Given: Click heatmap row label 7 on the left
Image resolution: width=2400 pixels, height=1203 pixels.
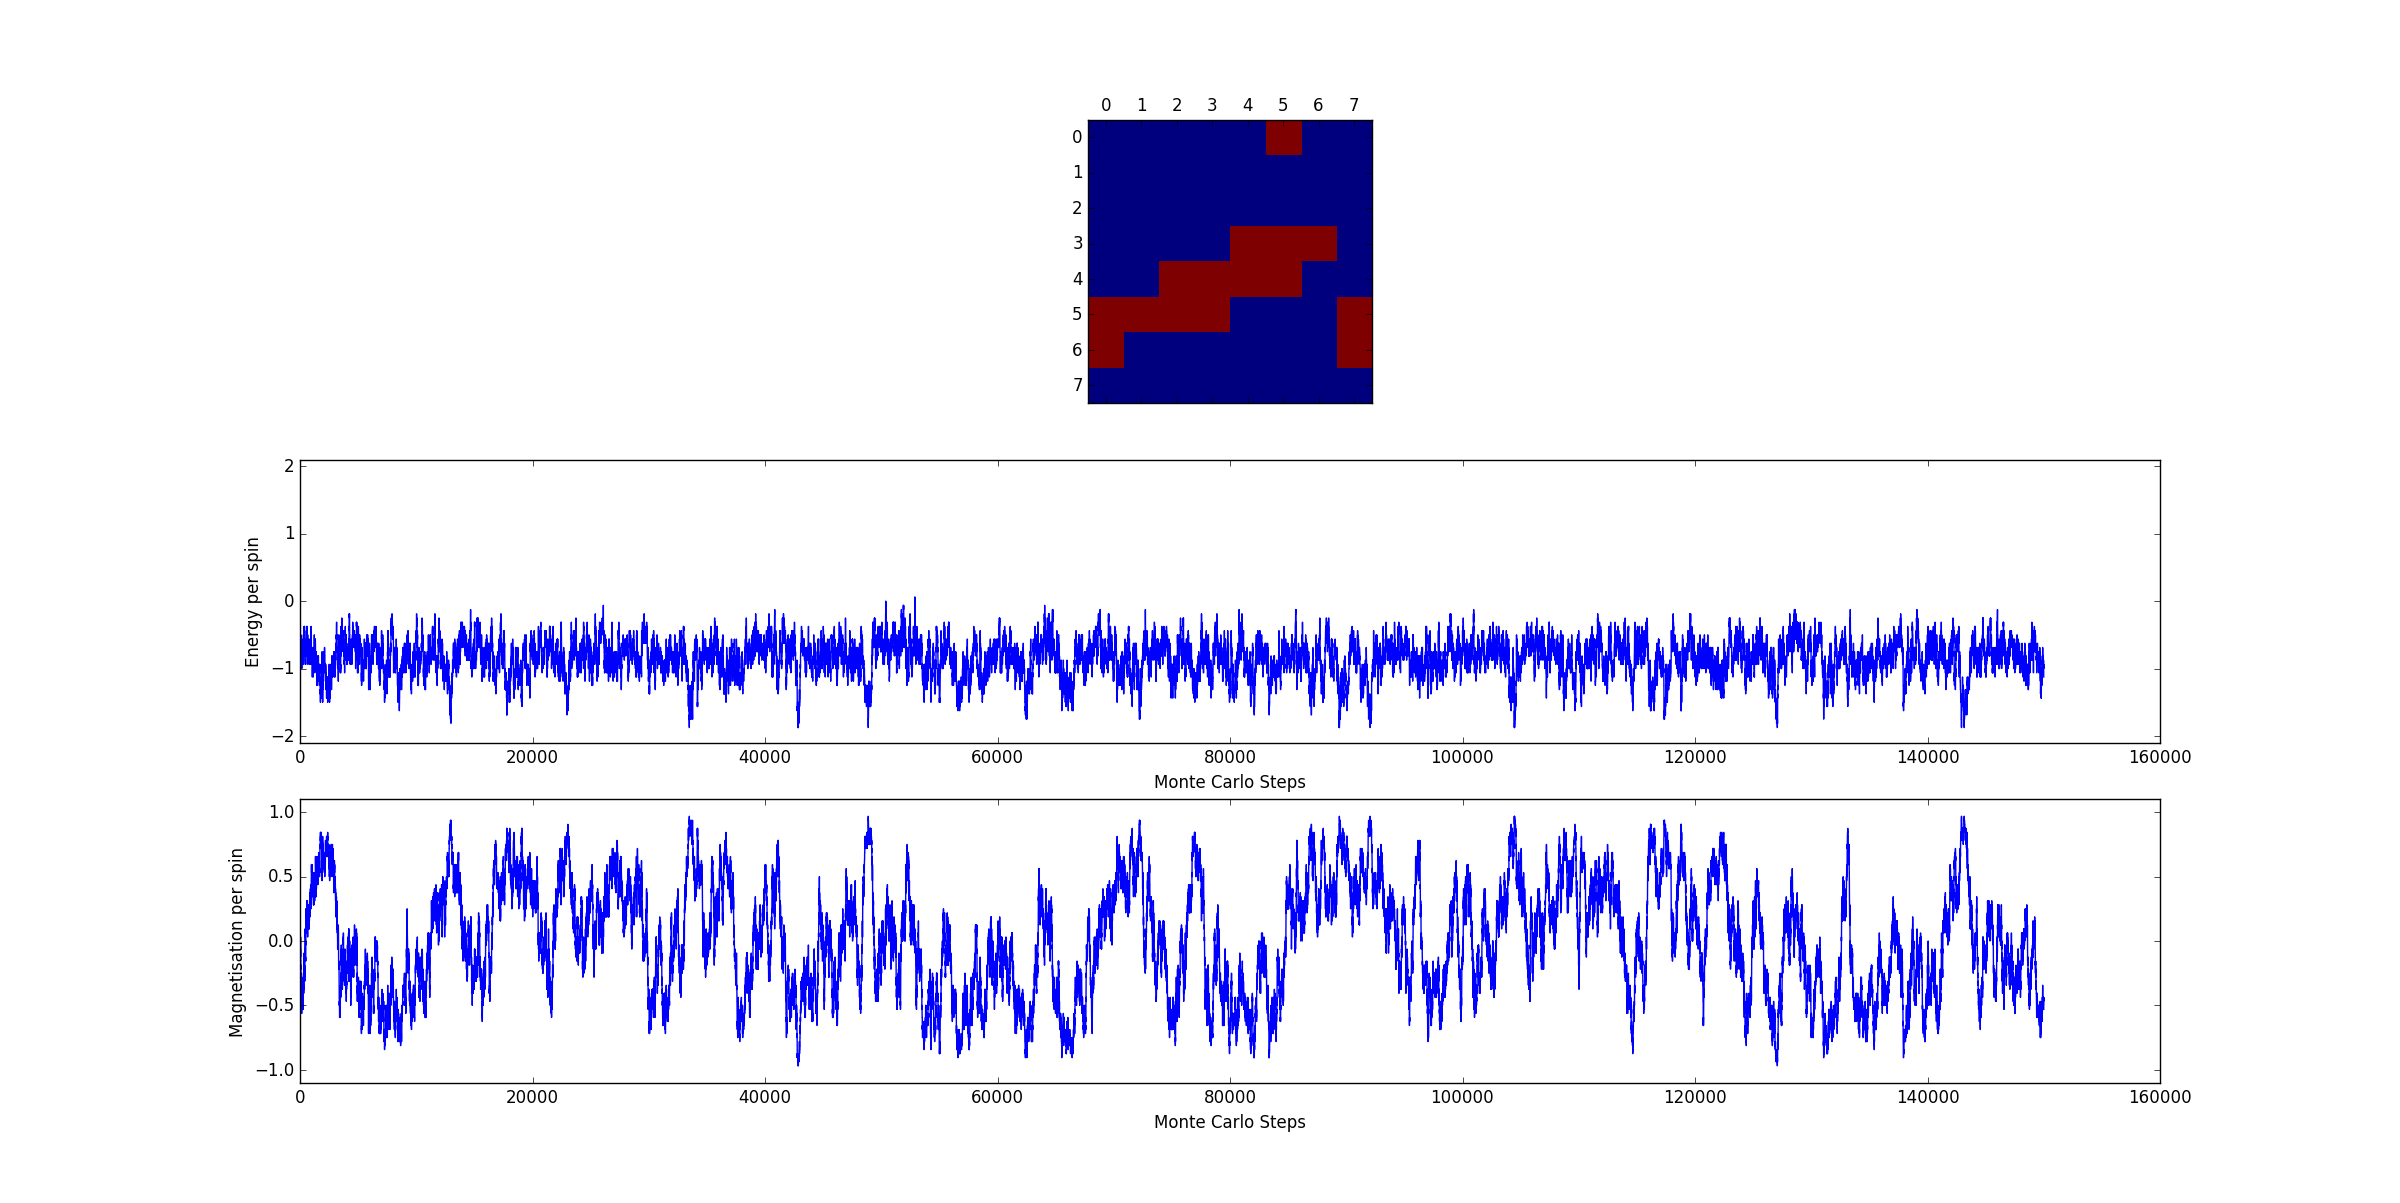Looking at the screenshot, I should [1077, 385].
